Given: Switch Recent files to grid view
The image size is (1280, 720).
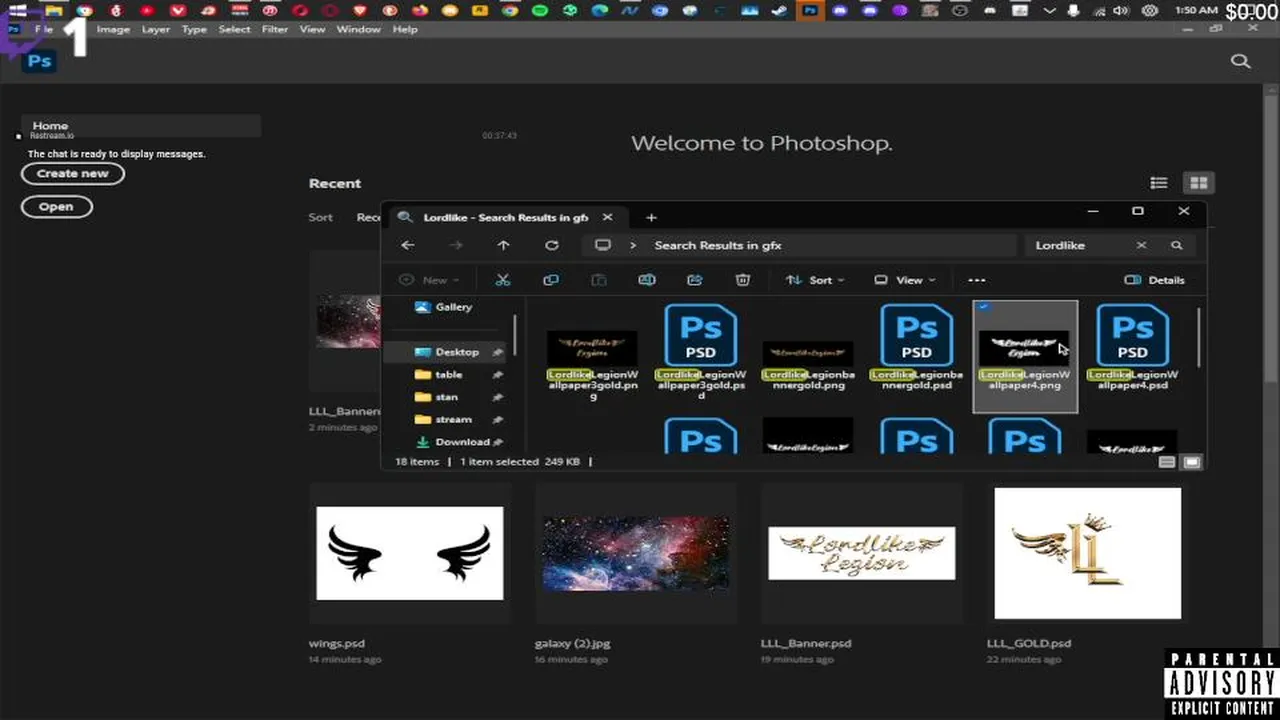Looking at the screenshot, I should tap(1198, 183).
